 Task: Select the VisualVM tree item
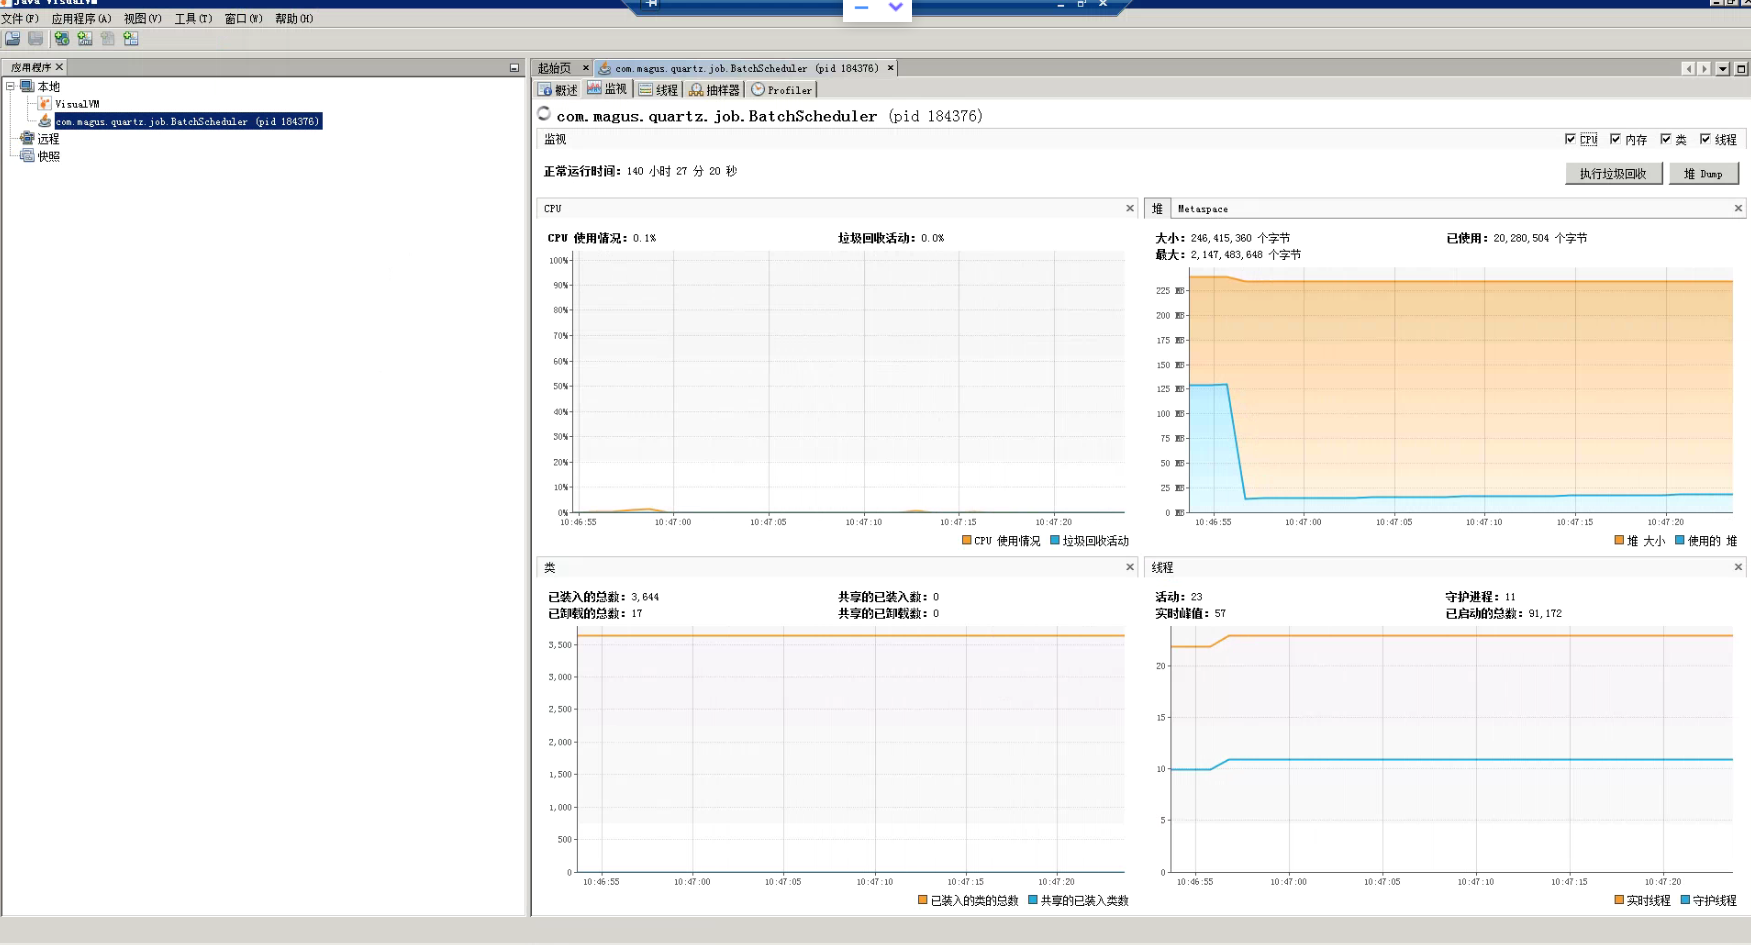77,104
